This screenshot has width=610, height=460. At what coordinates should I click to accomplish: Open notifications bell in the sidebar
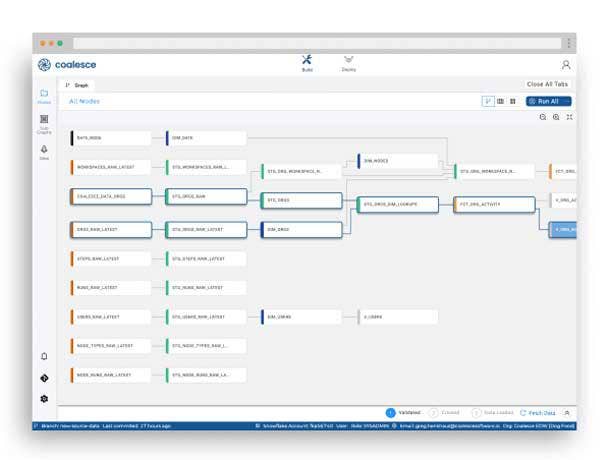tap(44, 356)
